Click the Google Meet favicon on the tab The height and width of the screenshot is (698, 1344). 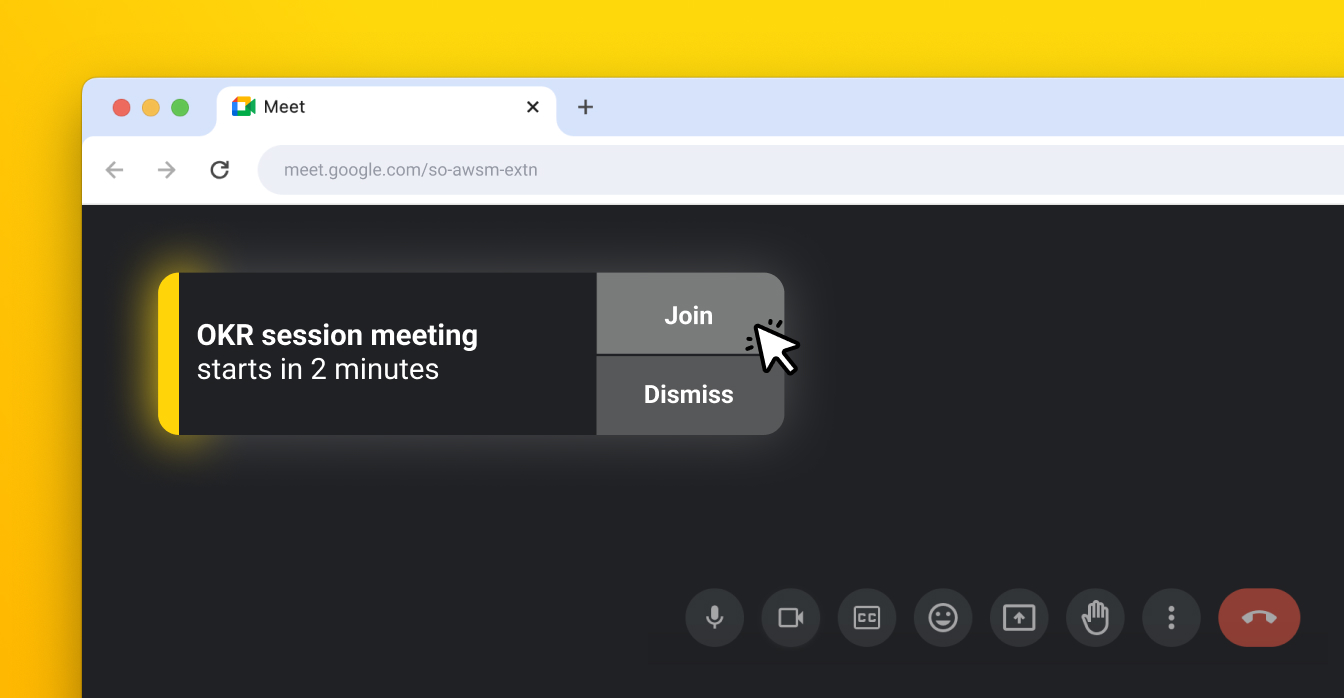pyautogui.click(x=243, y=106)
